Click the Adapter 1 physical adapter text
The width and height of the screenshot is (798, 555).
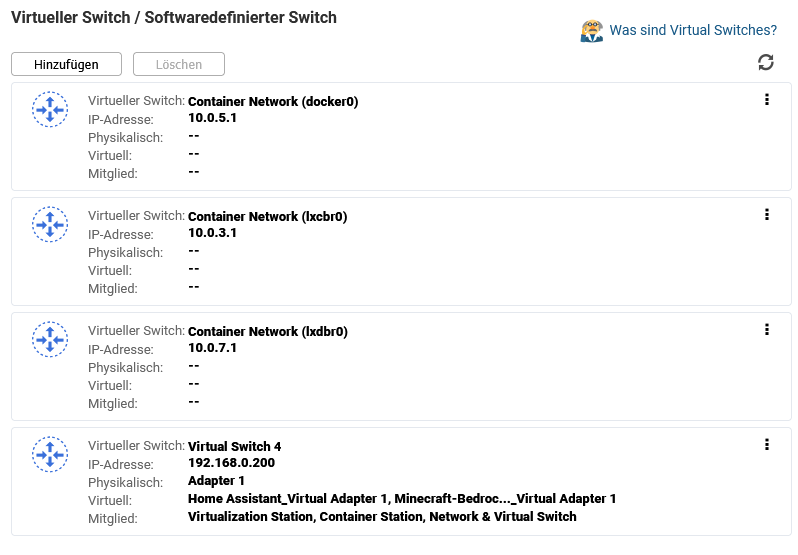(216, 481)
